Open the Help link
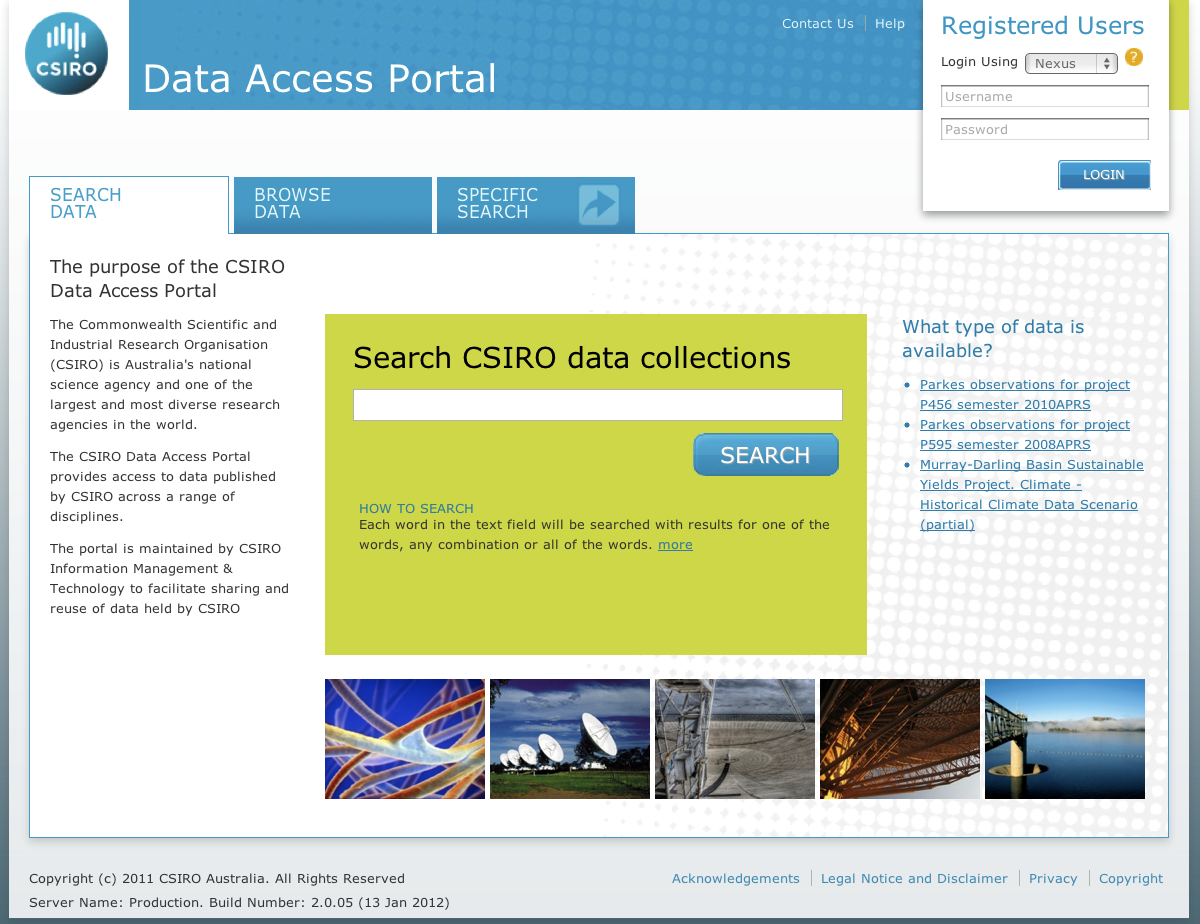 (890, 24)
